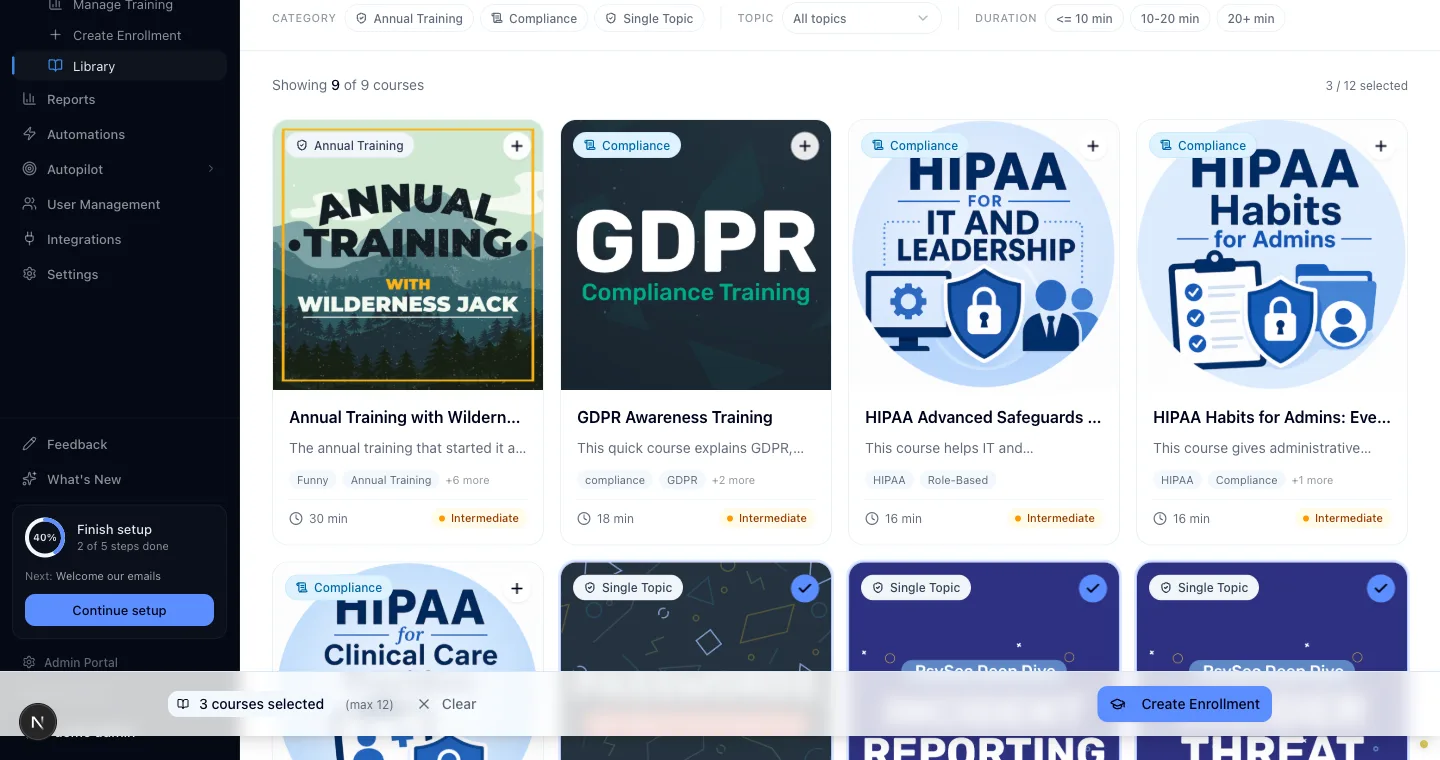Viewport: 1440px width, 760px height.
Task: Click the User Management people icon
Action: pyautogui.click(x=29, y=204)
